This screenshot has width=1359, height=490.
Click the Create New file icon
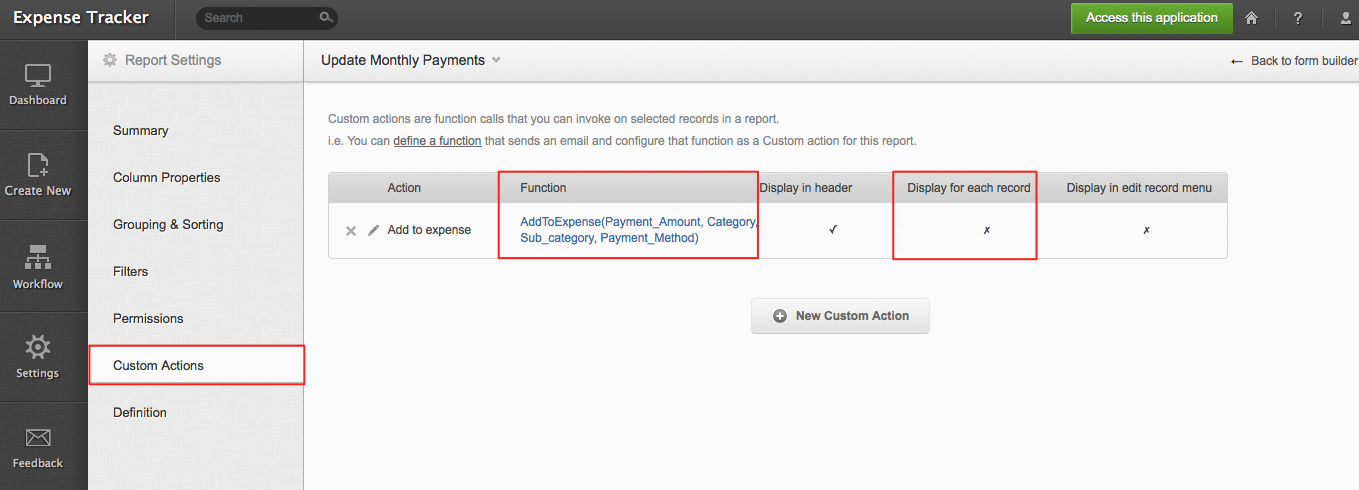click(38, 165)
